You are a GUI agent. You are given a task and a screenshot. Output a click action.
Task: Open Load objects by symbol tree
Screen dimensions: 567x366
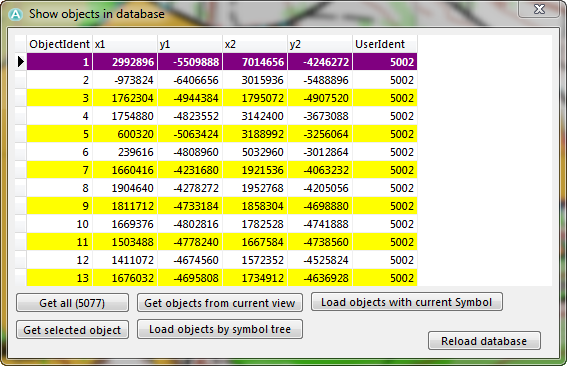[x=220, y=329]
